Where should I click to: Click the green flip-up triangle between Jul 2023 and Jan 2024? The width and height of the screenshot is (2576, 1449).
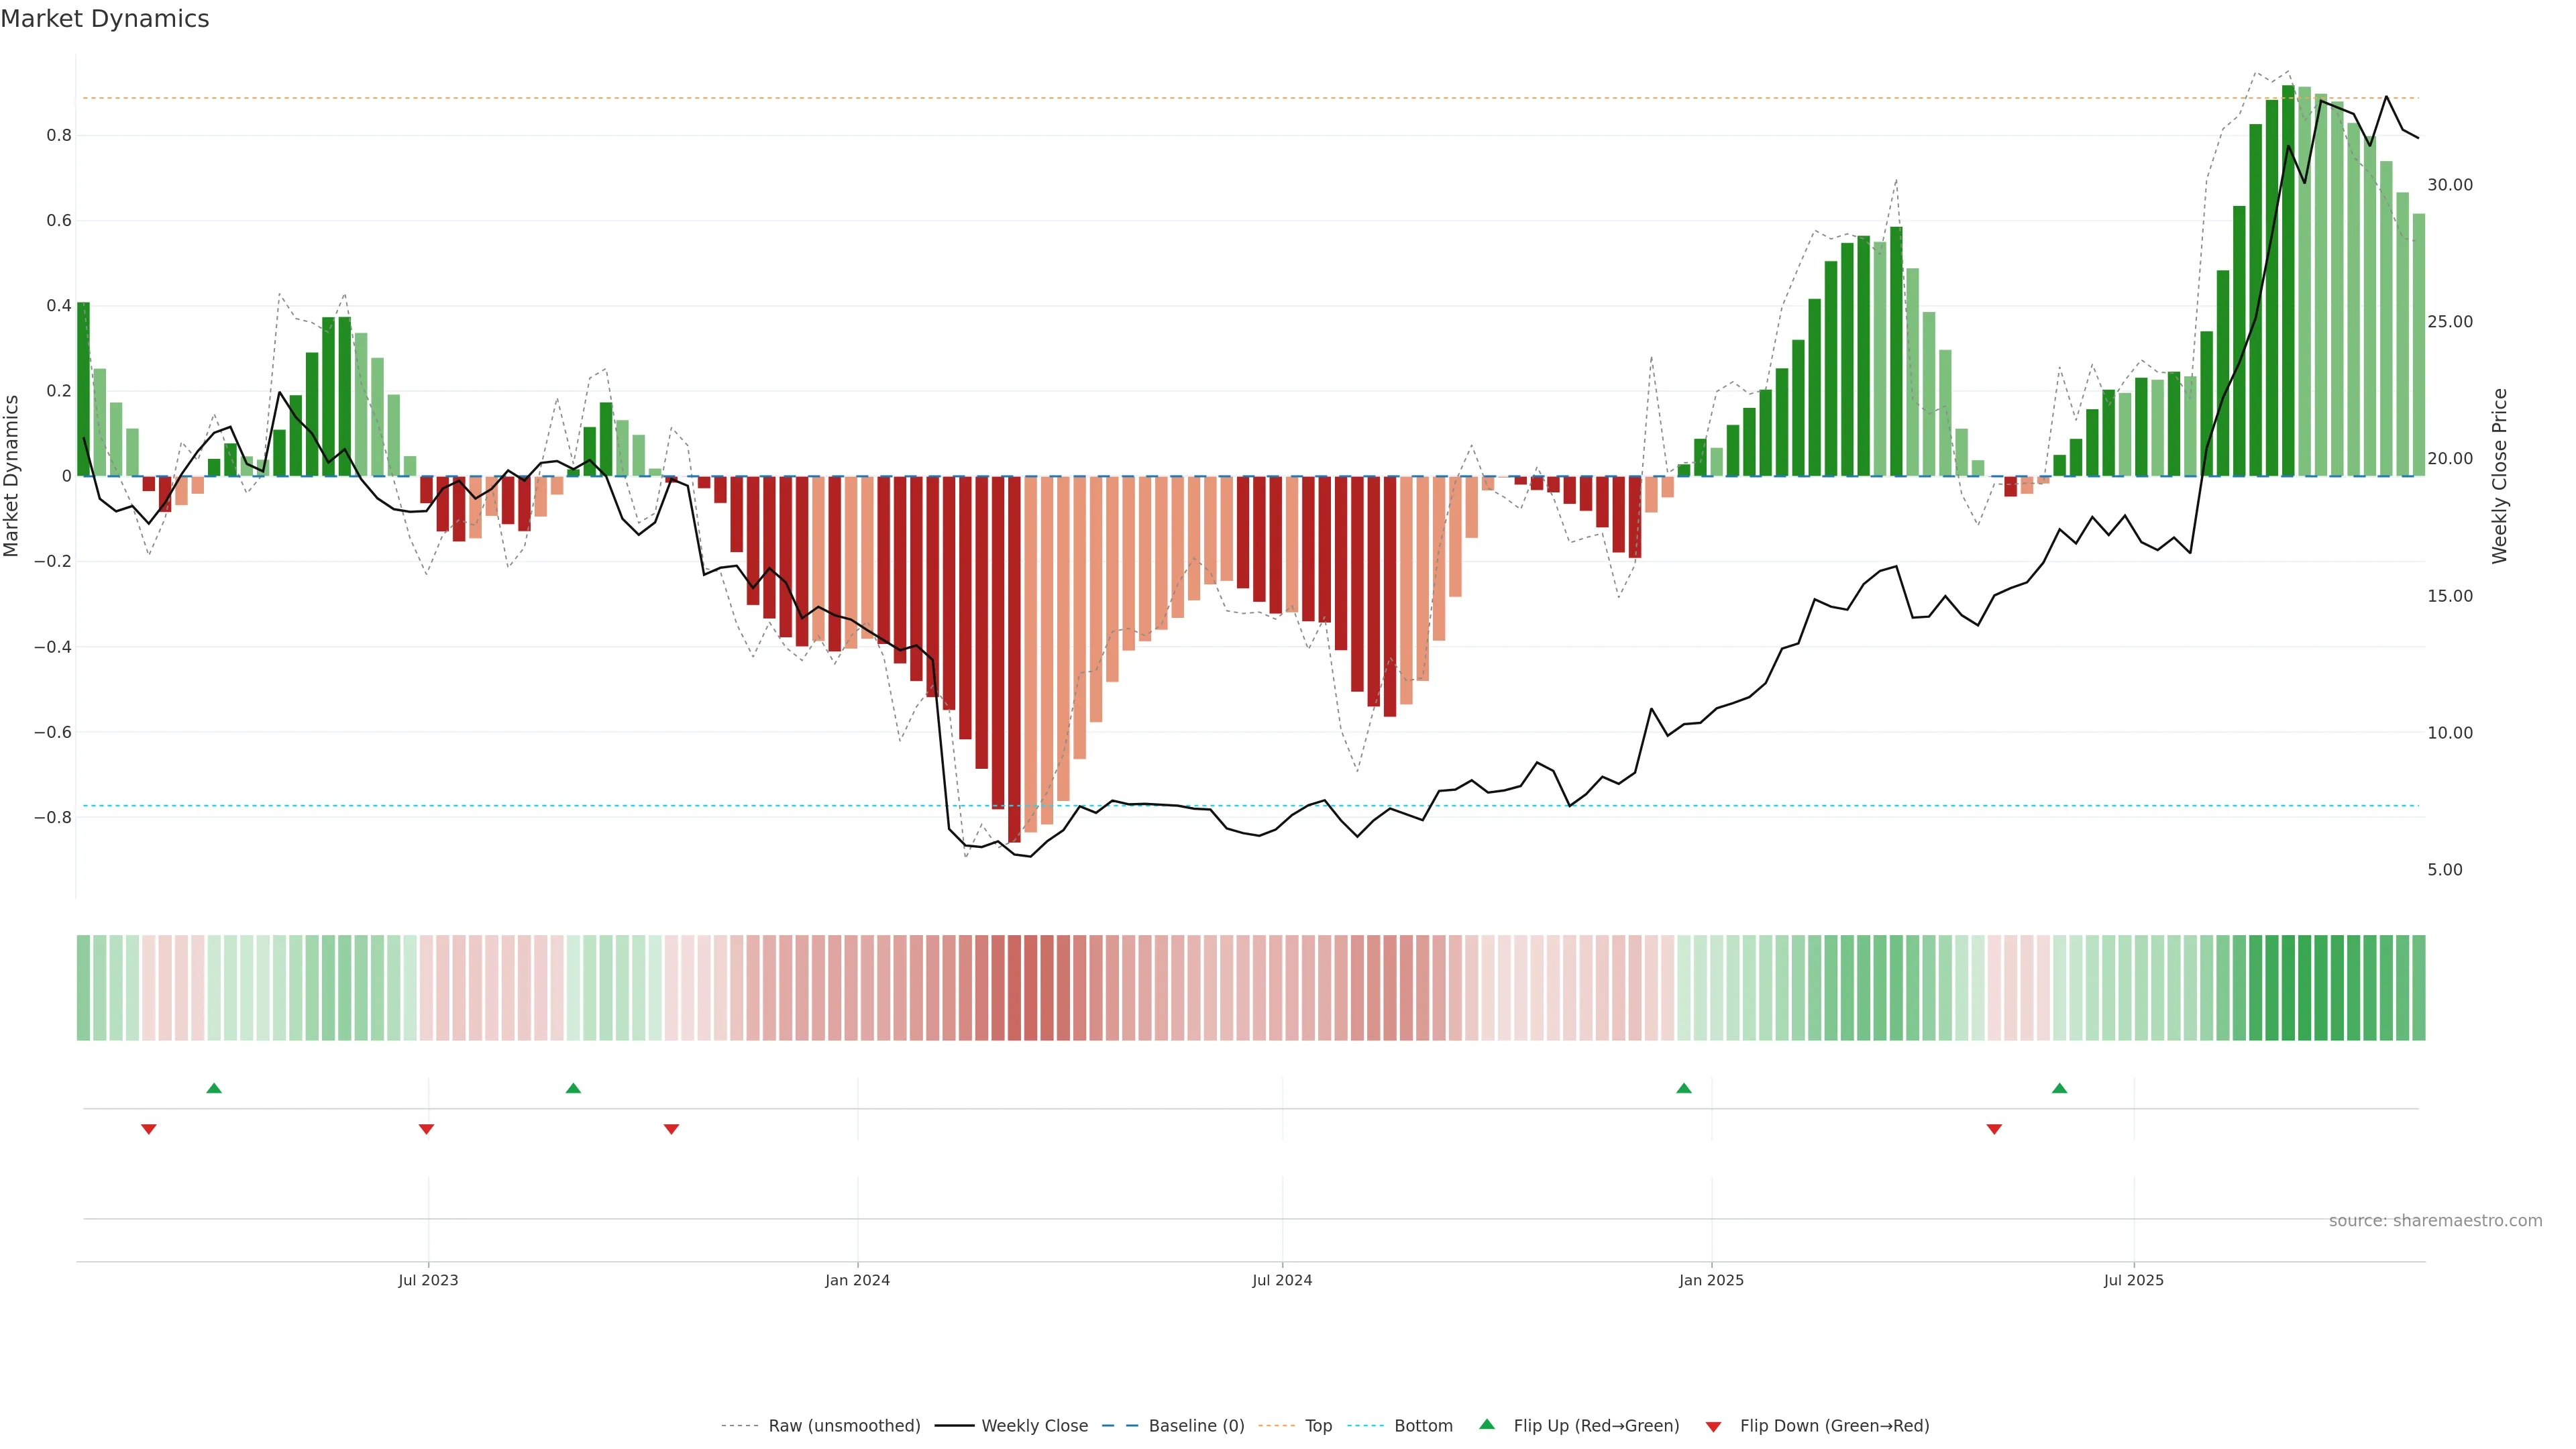pyautogui.click(x=573, y=1088)
